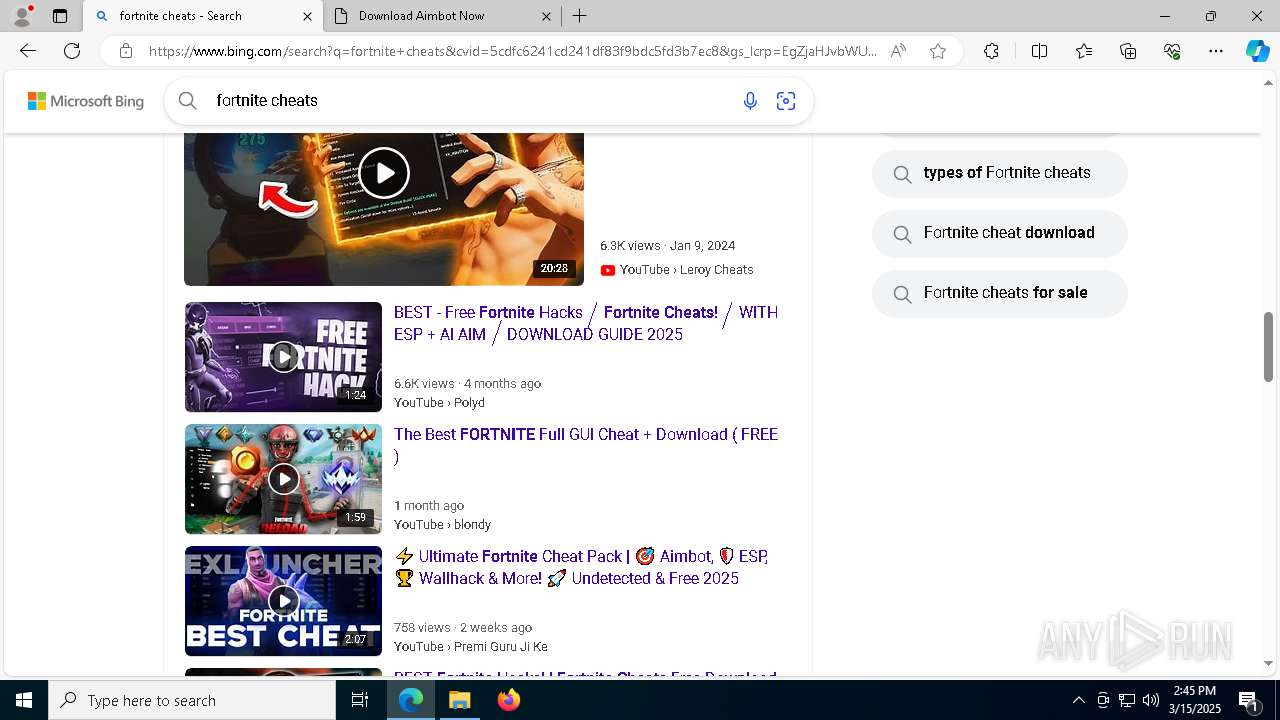
Task: Open the notification center
Action: tap(1249, 700)
